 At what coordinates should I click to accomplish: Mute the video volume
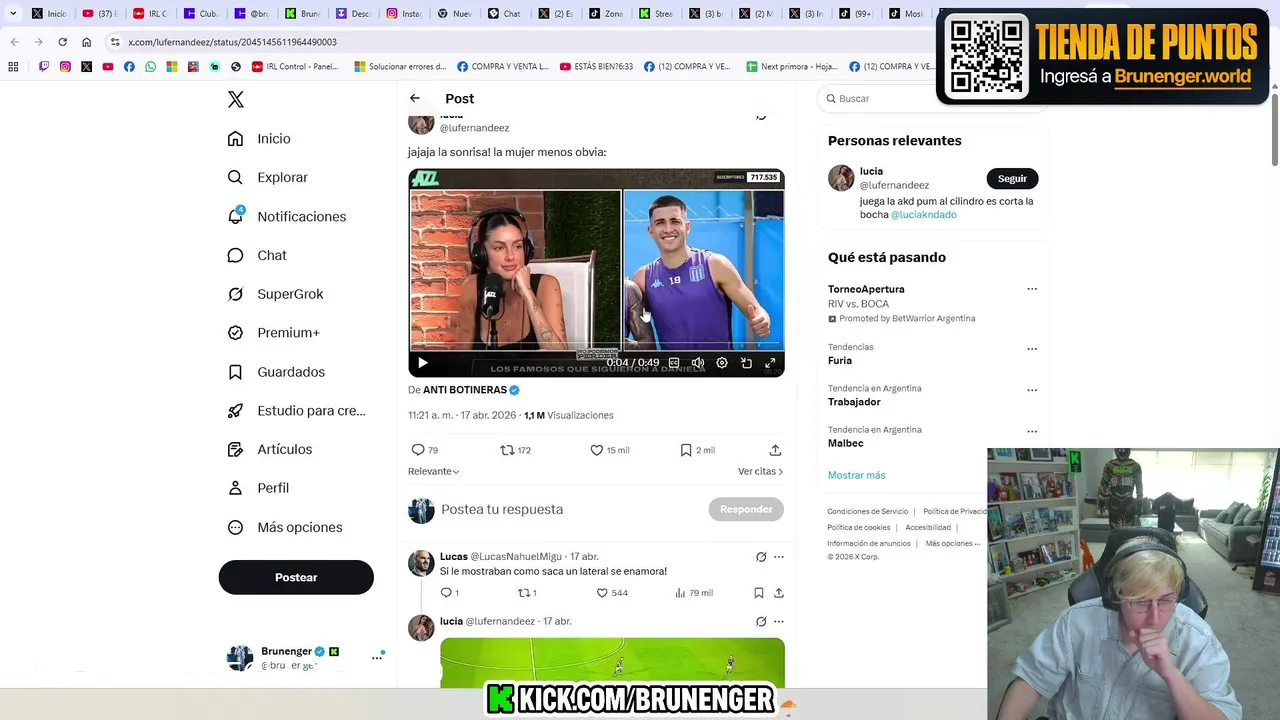pyautogui.click(x=698, y=363)
